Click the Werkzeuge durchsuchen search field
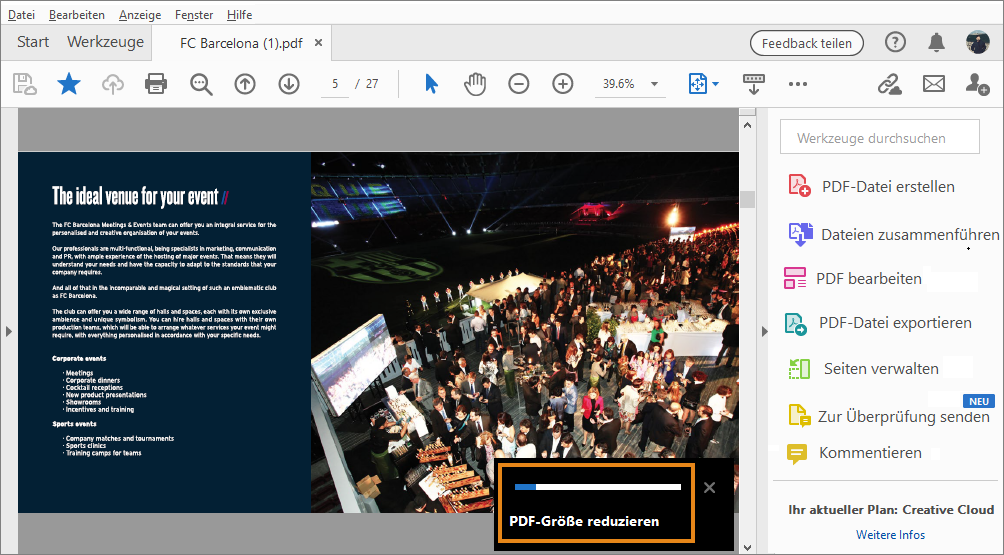This screenshot has height=555, width=1004. [880, 137]
